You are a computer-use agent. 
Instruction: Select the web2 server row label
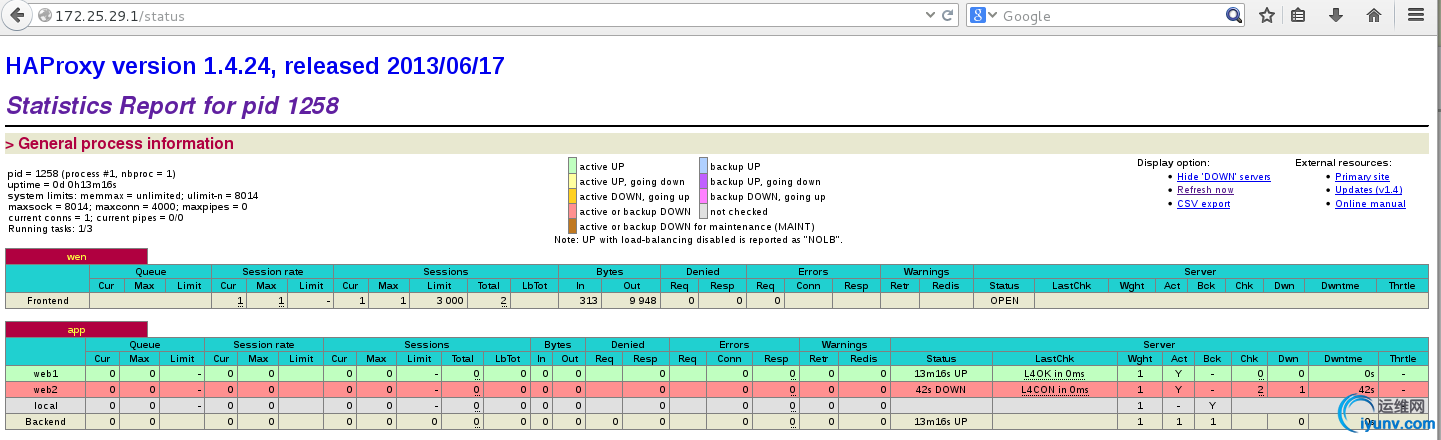pos(46,389)
